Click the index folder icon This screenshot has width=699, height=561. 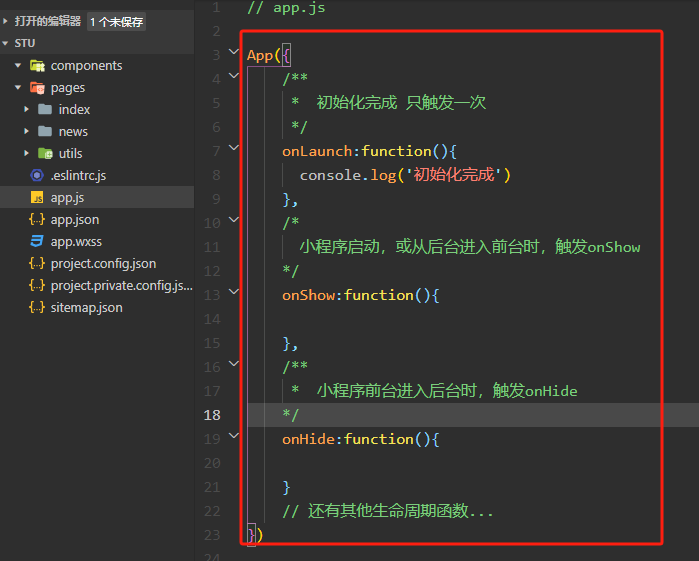45,109
